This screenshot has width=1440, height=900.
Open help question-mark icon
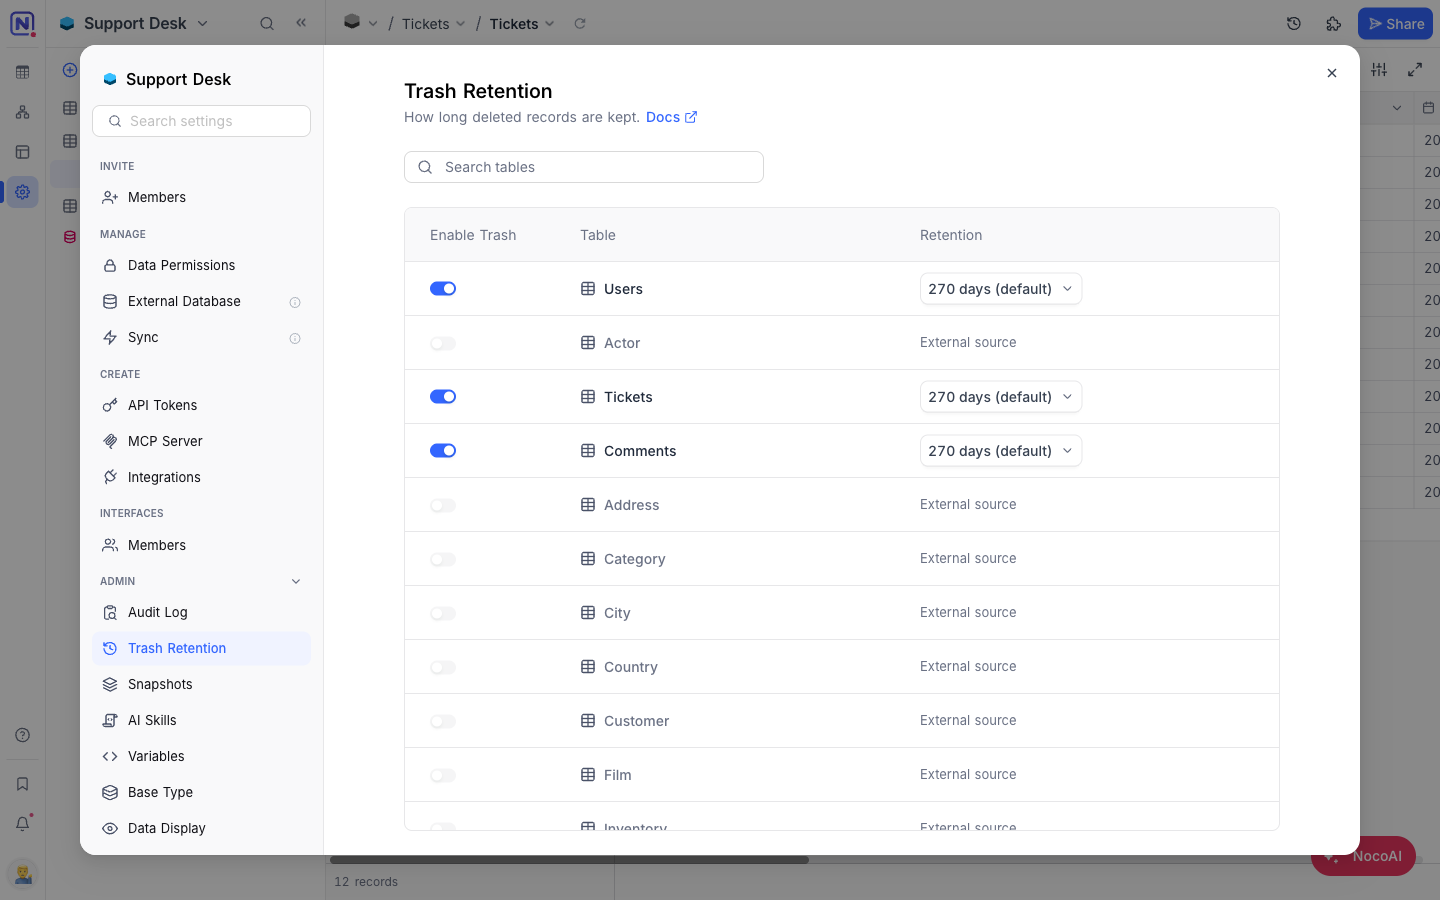point(22,735)
